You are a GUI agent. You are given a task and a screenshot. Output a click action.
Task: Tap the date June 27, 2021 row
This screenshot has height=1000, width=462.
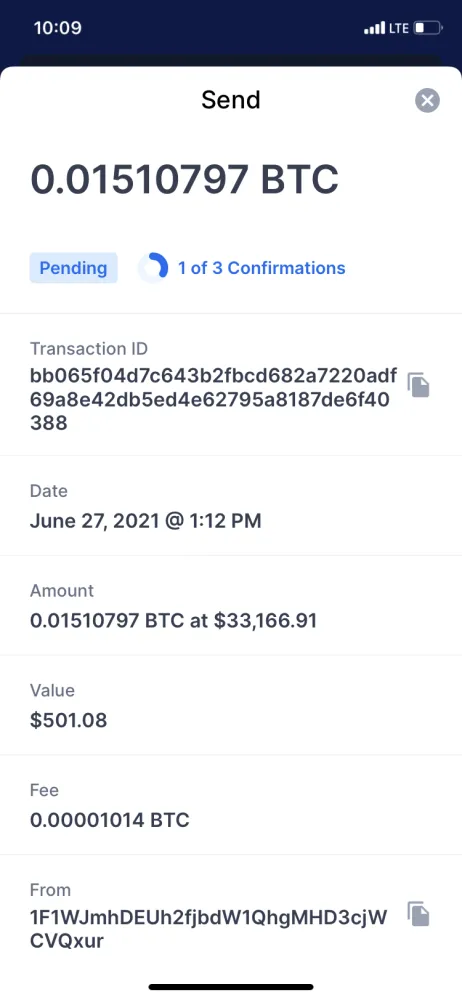click(x=231, y=506)
